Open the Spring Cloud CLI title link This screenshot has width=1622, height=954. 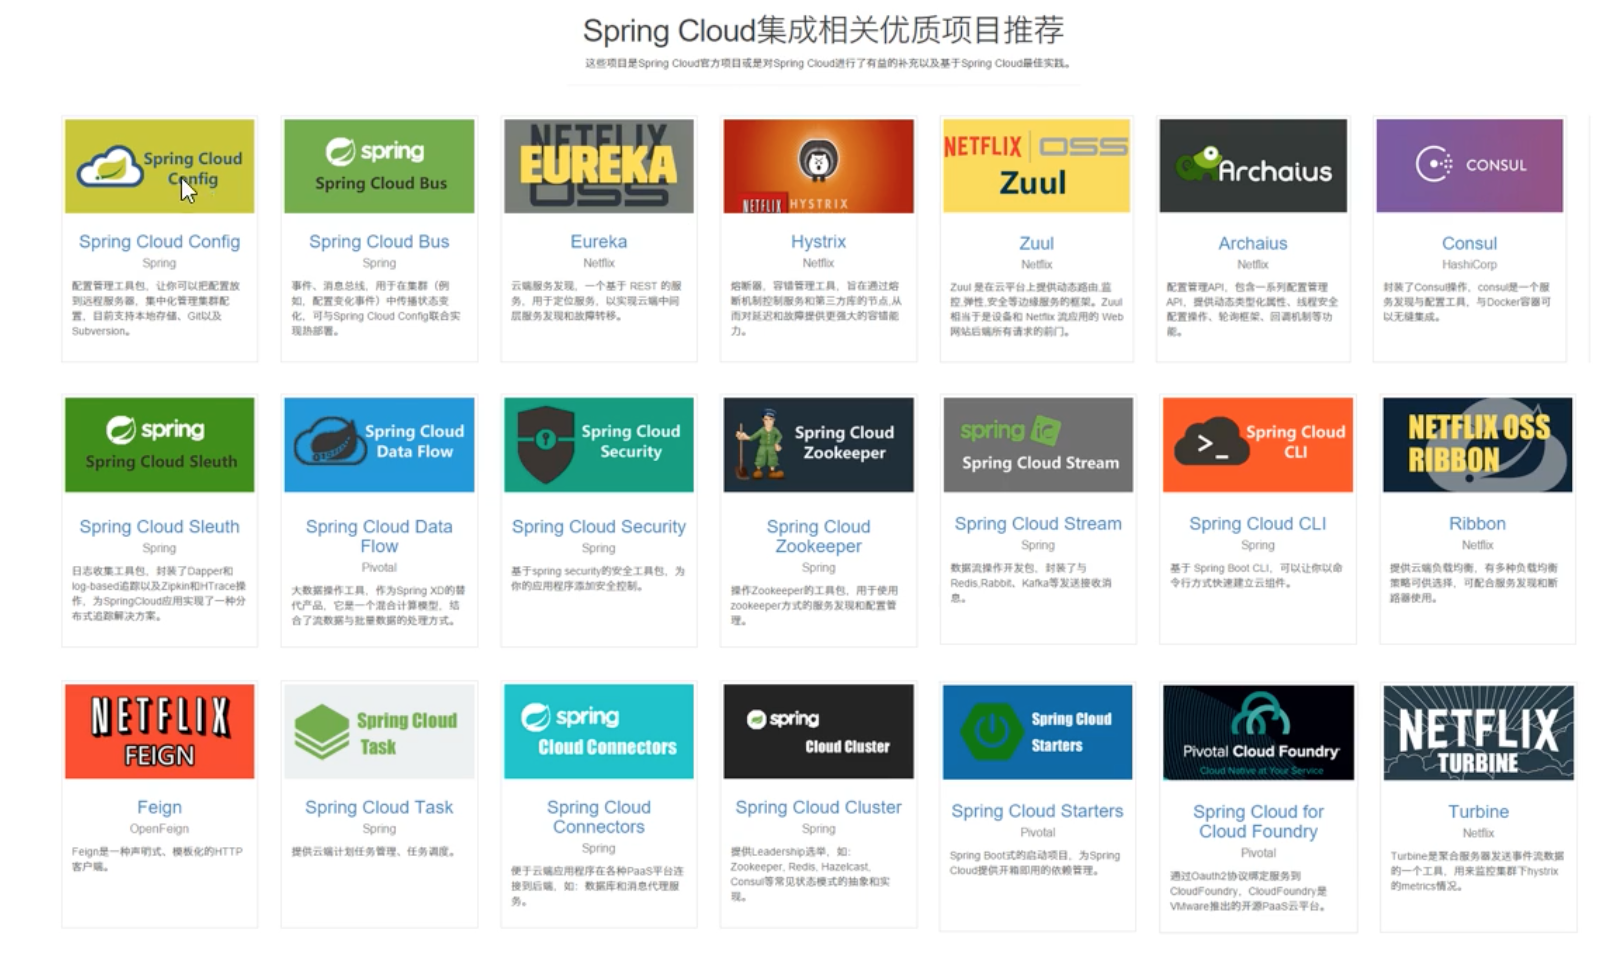[1257, 524]
